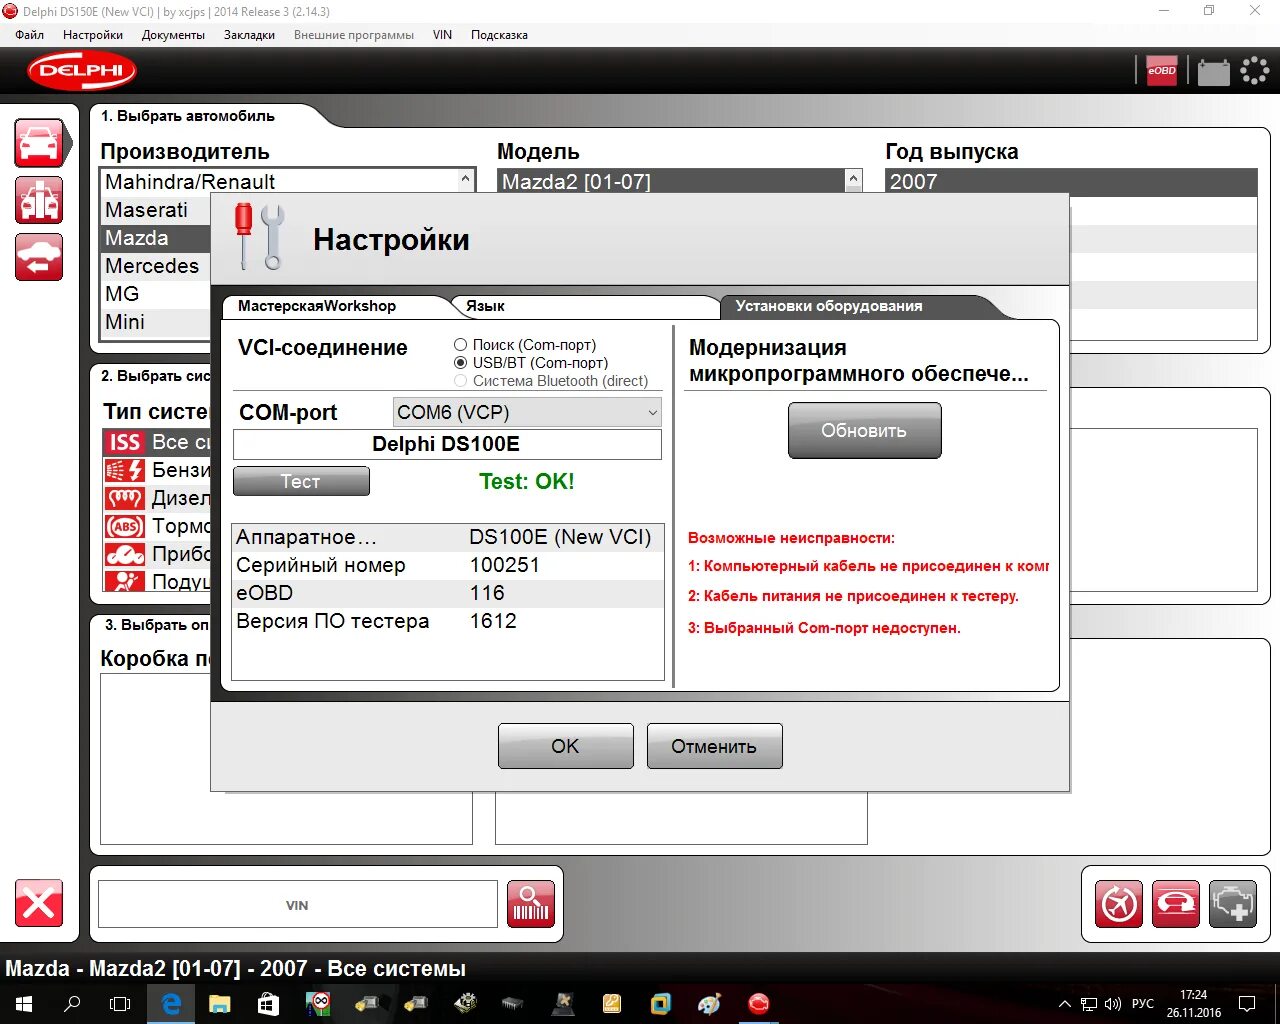Switch to МастерскаяWorkshop tab
This screenshot has width=1280, height=1024.
pos(317,306)
